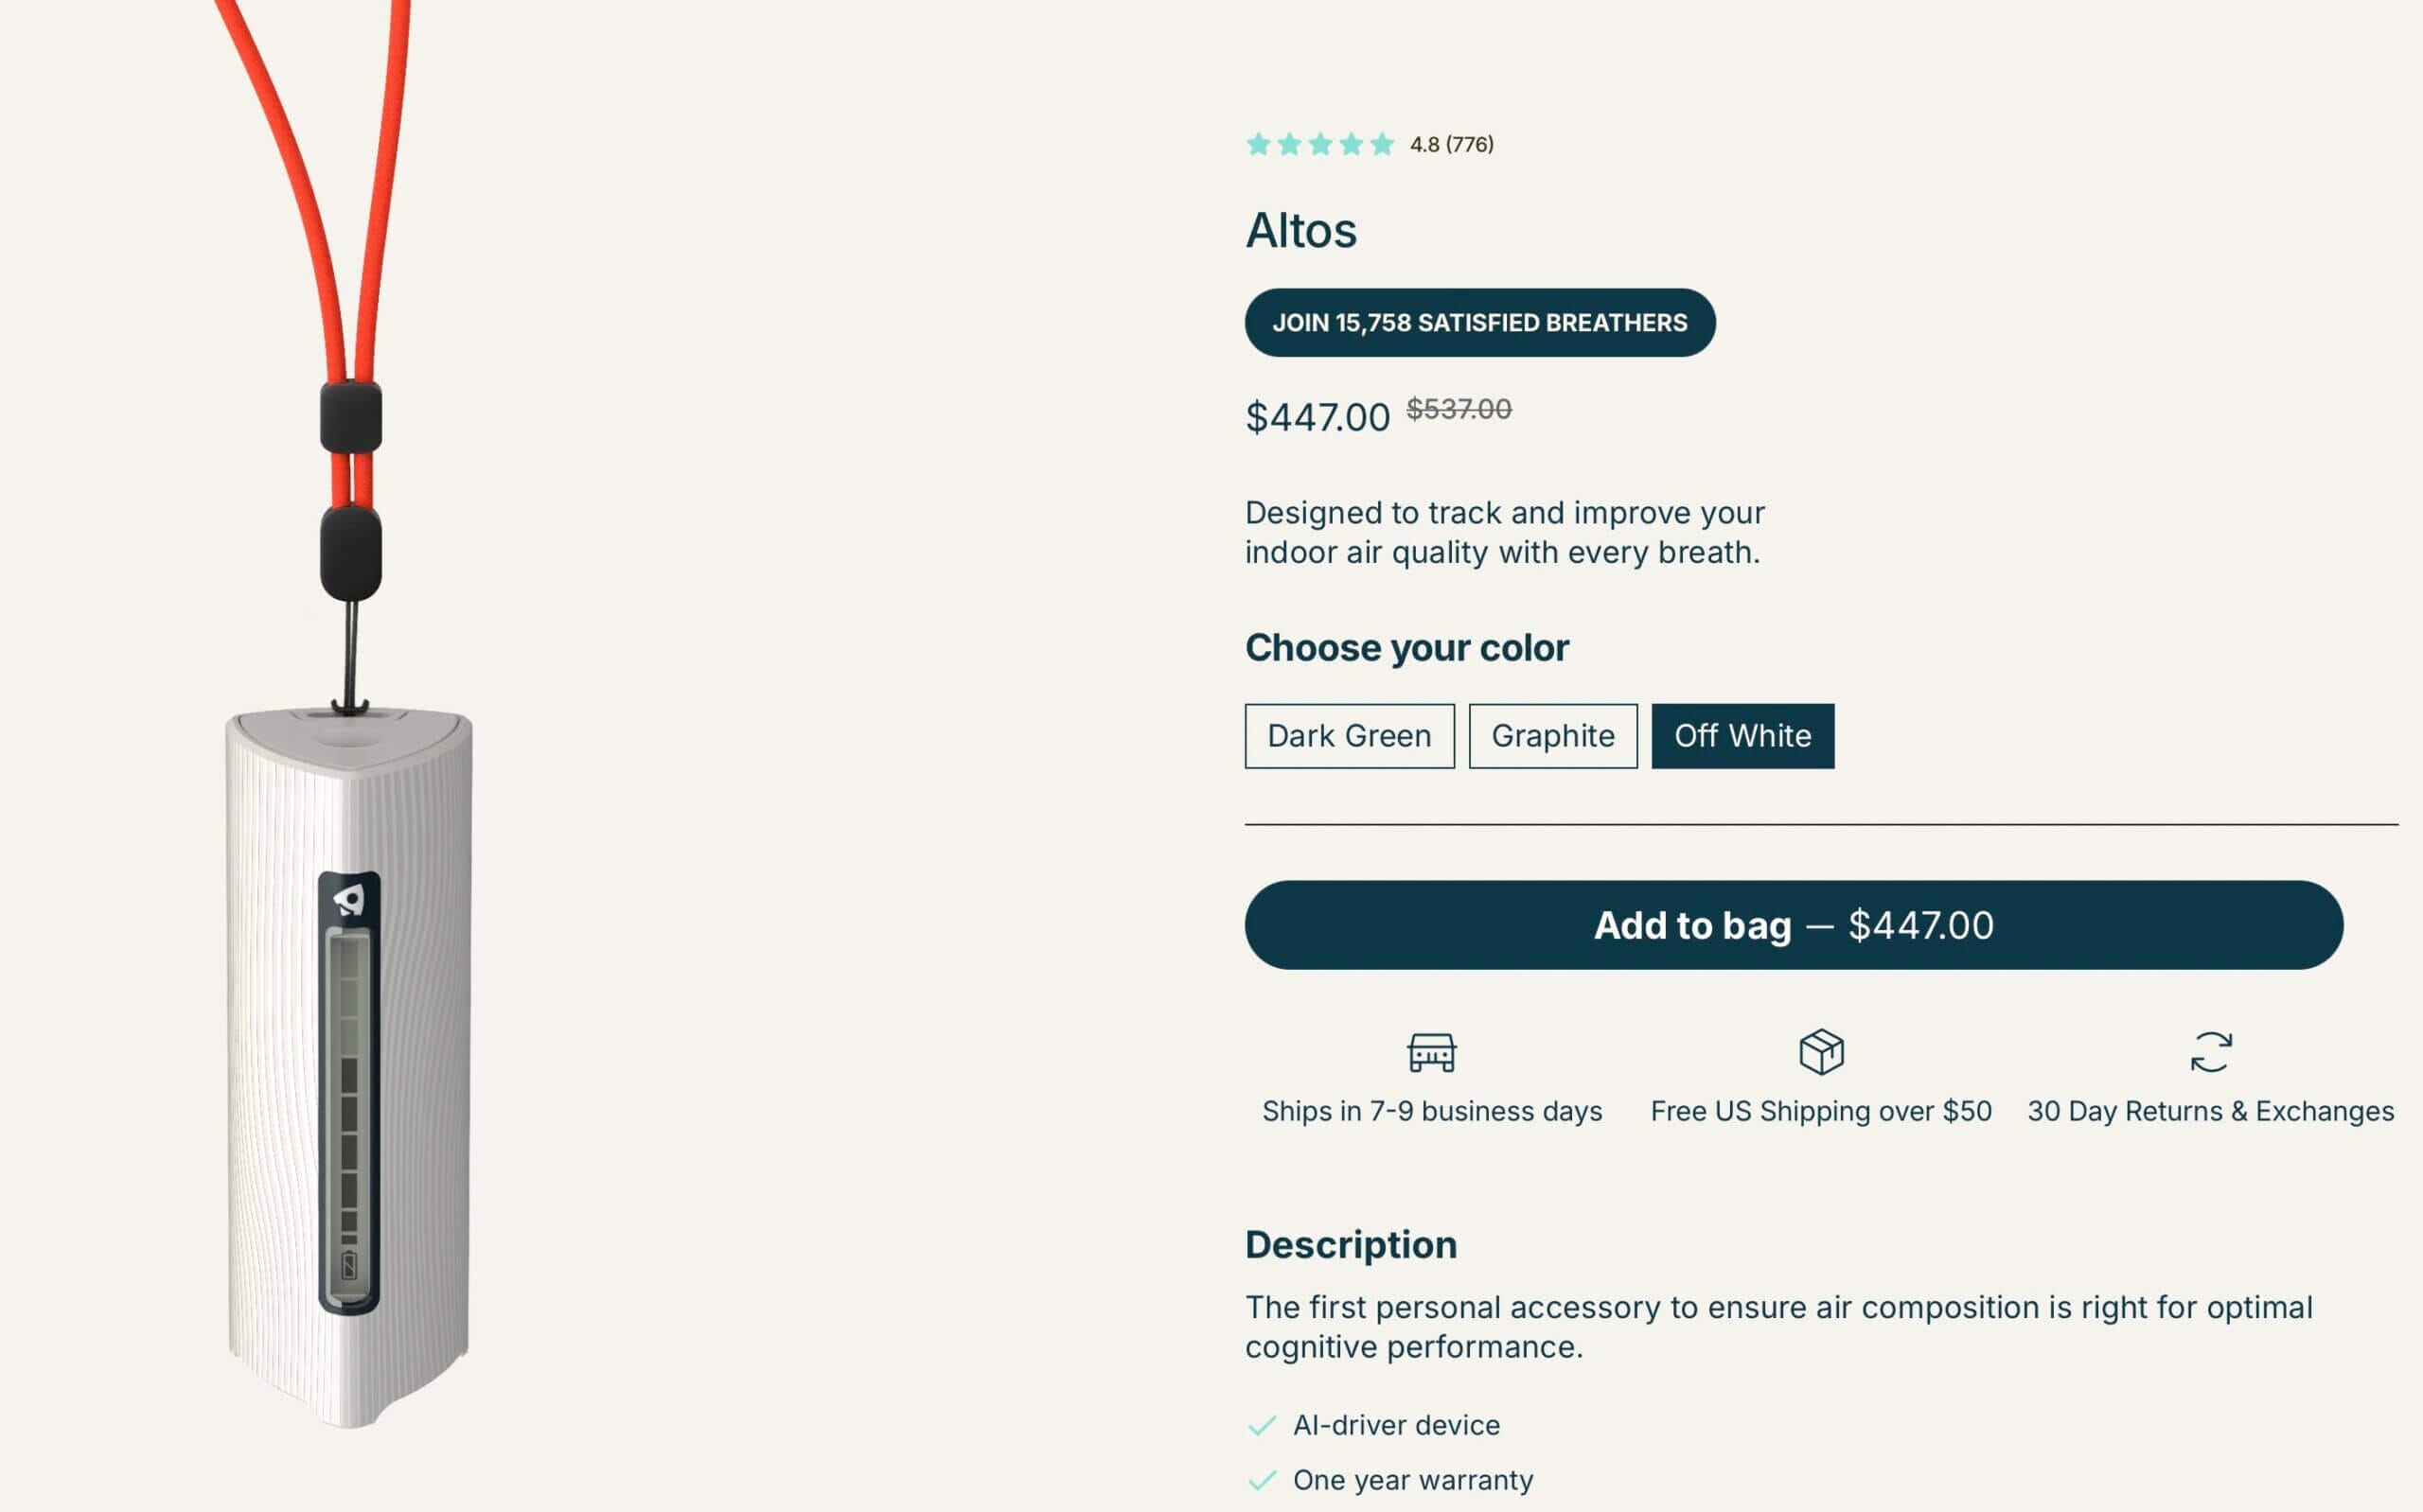Select the Dark Green color option
The width and height of the screenshot is (2423, 1512).
pyautogui.click(x=1348, y=735)
